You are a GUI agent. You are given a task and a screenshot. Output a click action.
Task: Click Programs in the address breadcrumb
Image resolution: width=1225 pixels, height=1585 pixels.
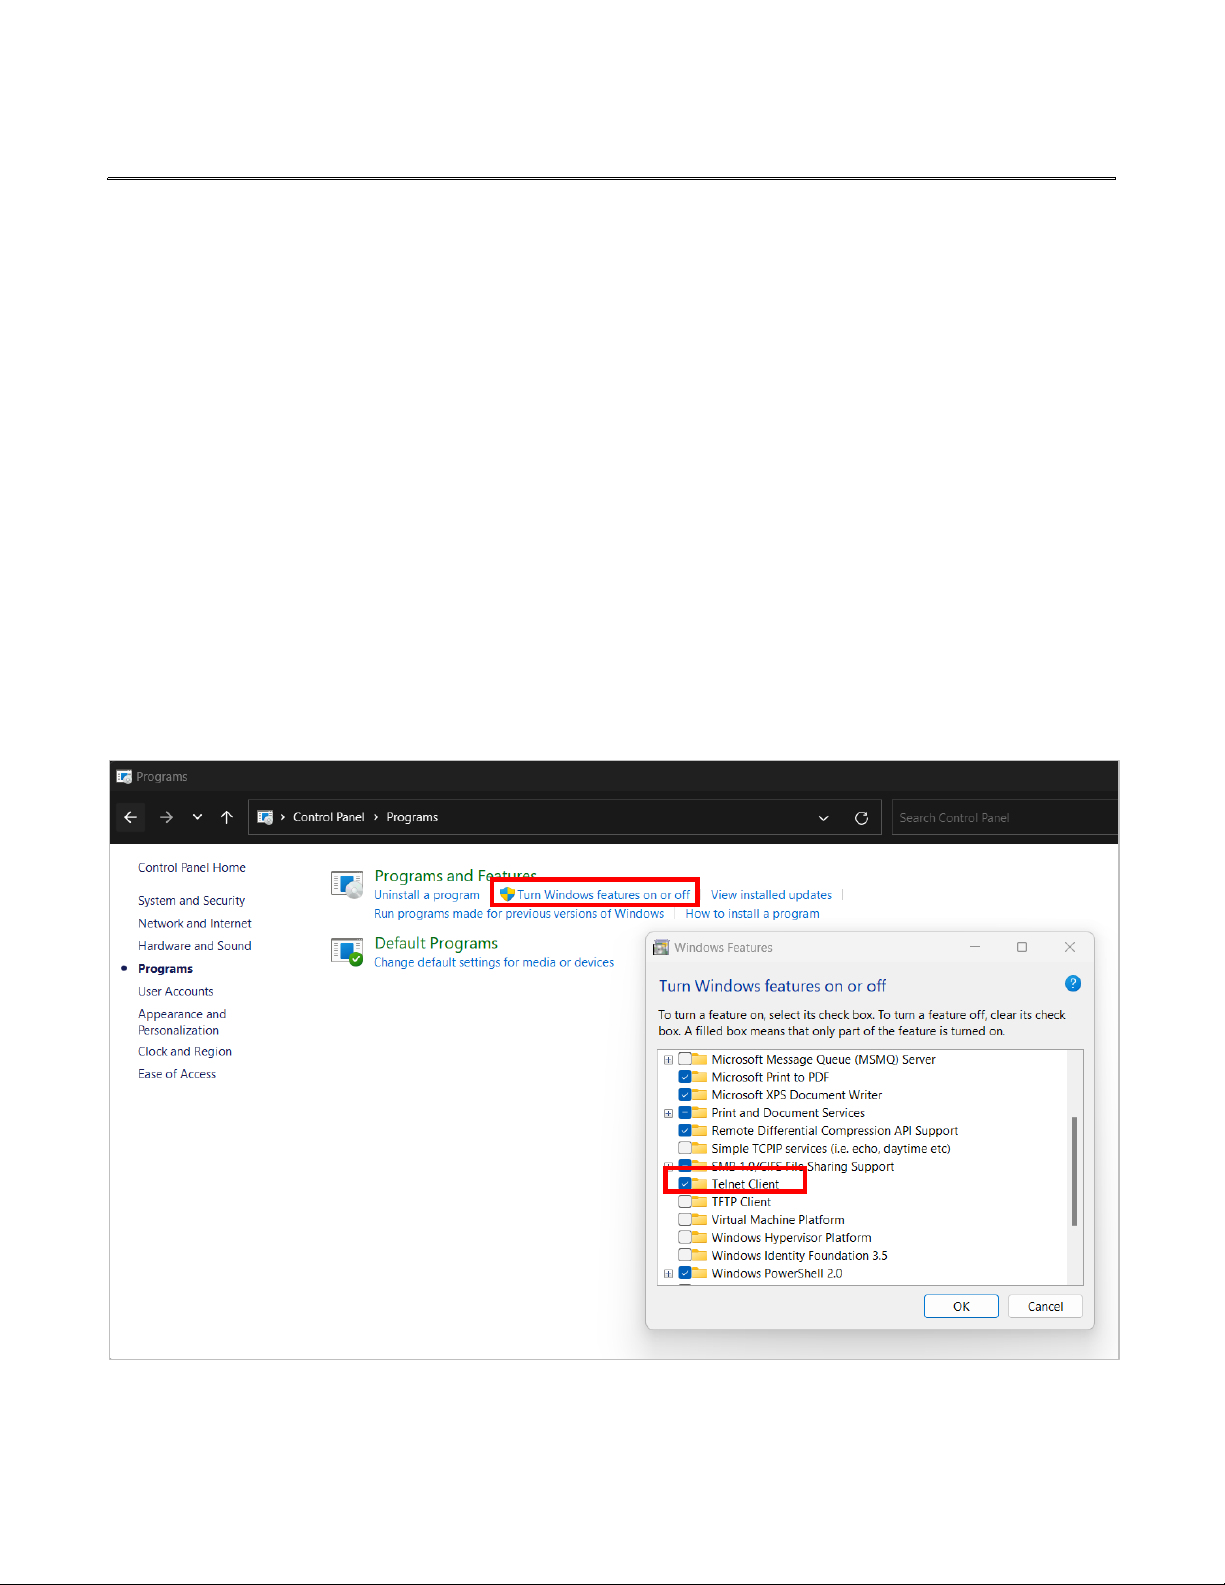pyautogui.click(x=412, y=817)
